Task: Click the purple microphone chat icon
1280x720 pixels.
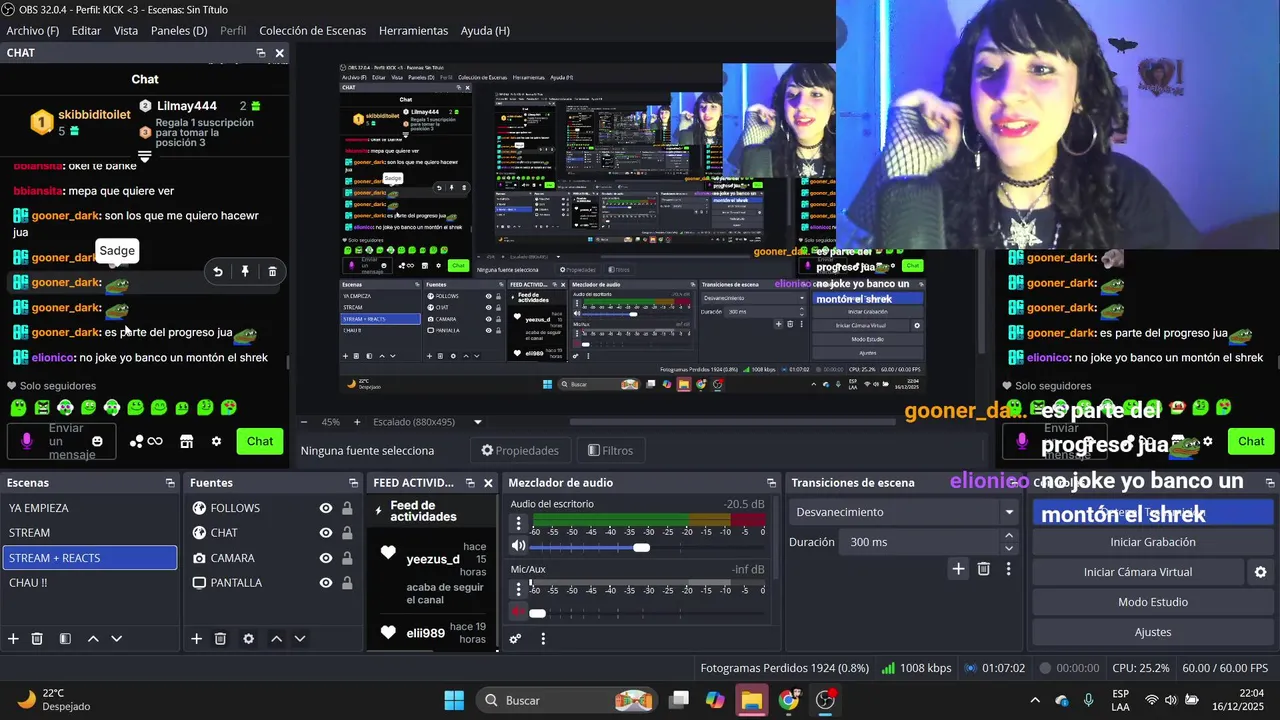Action: (x=27, y=441)
